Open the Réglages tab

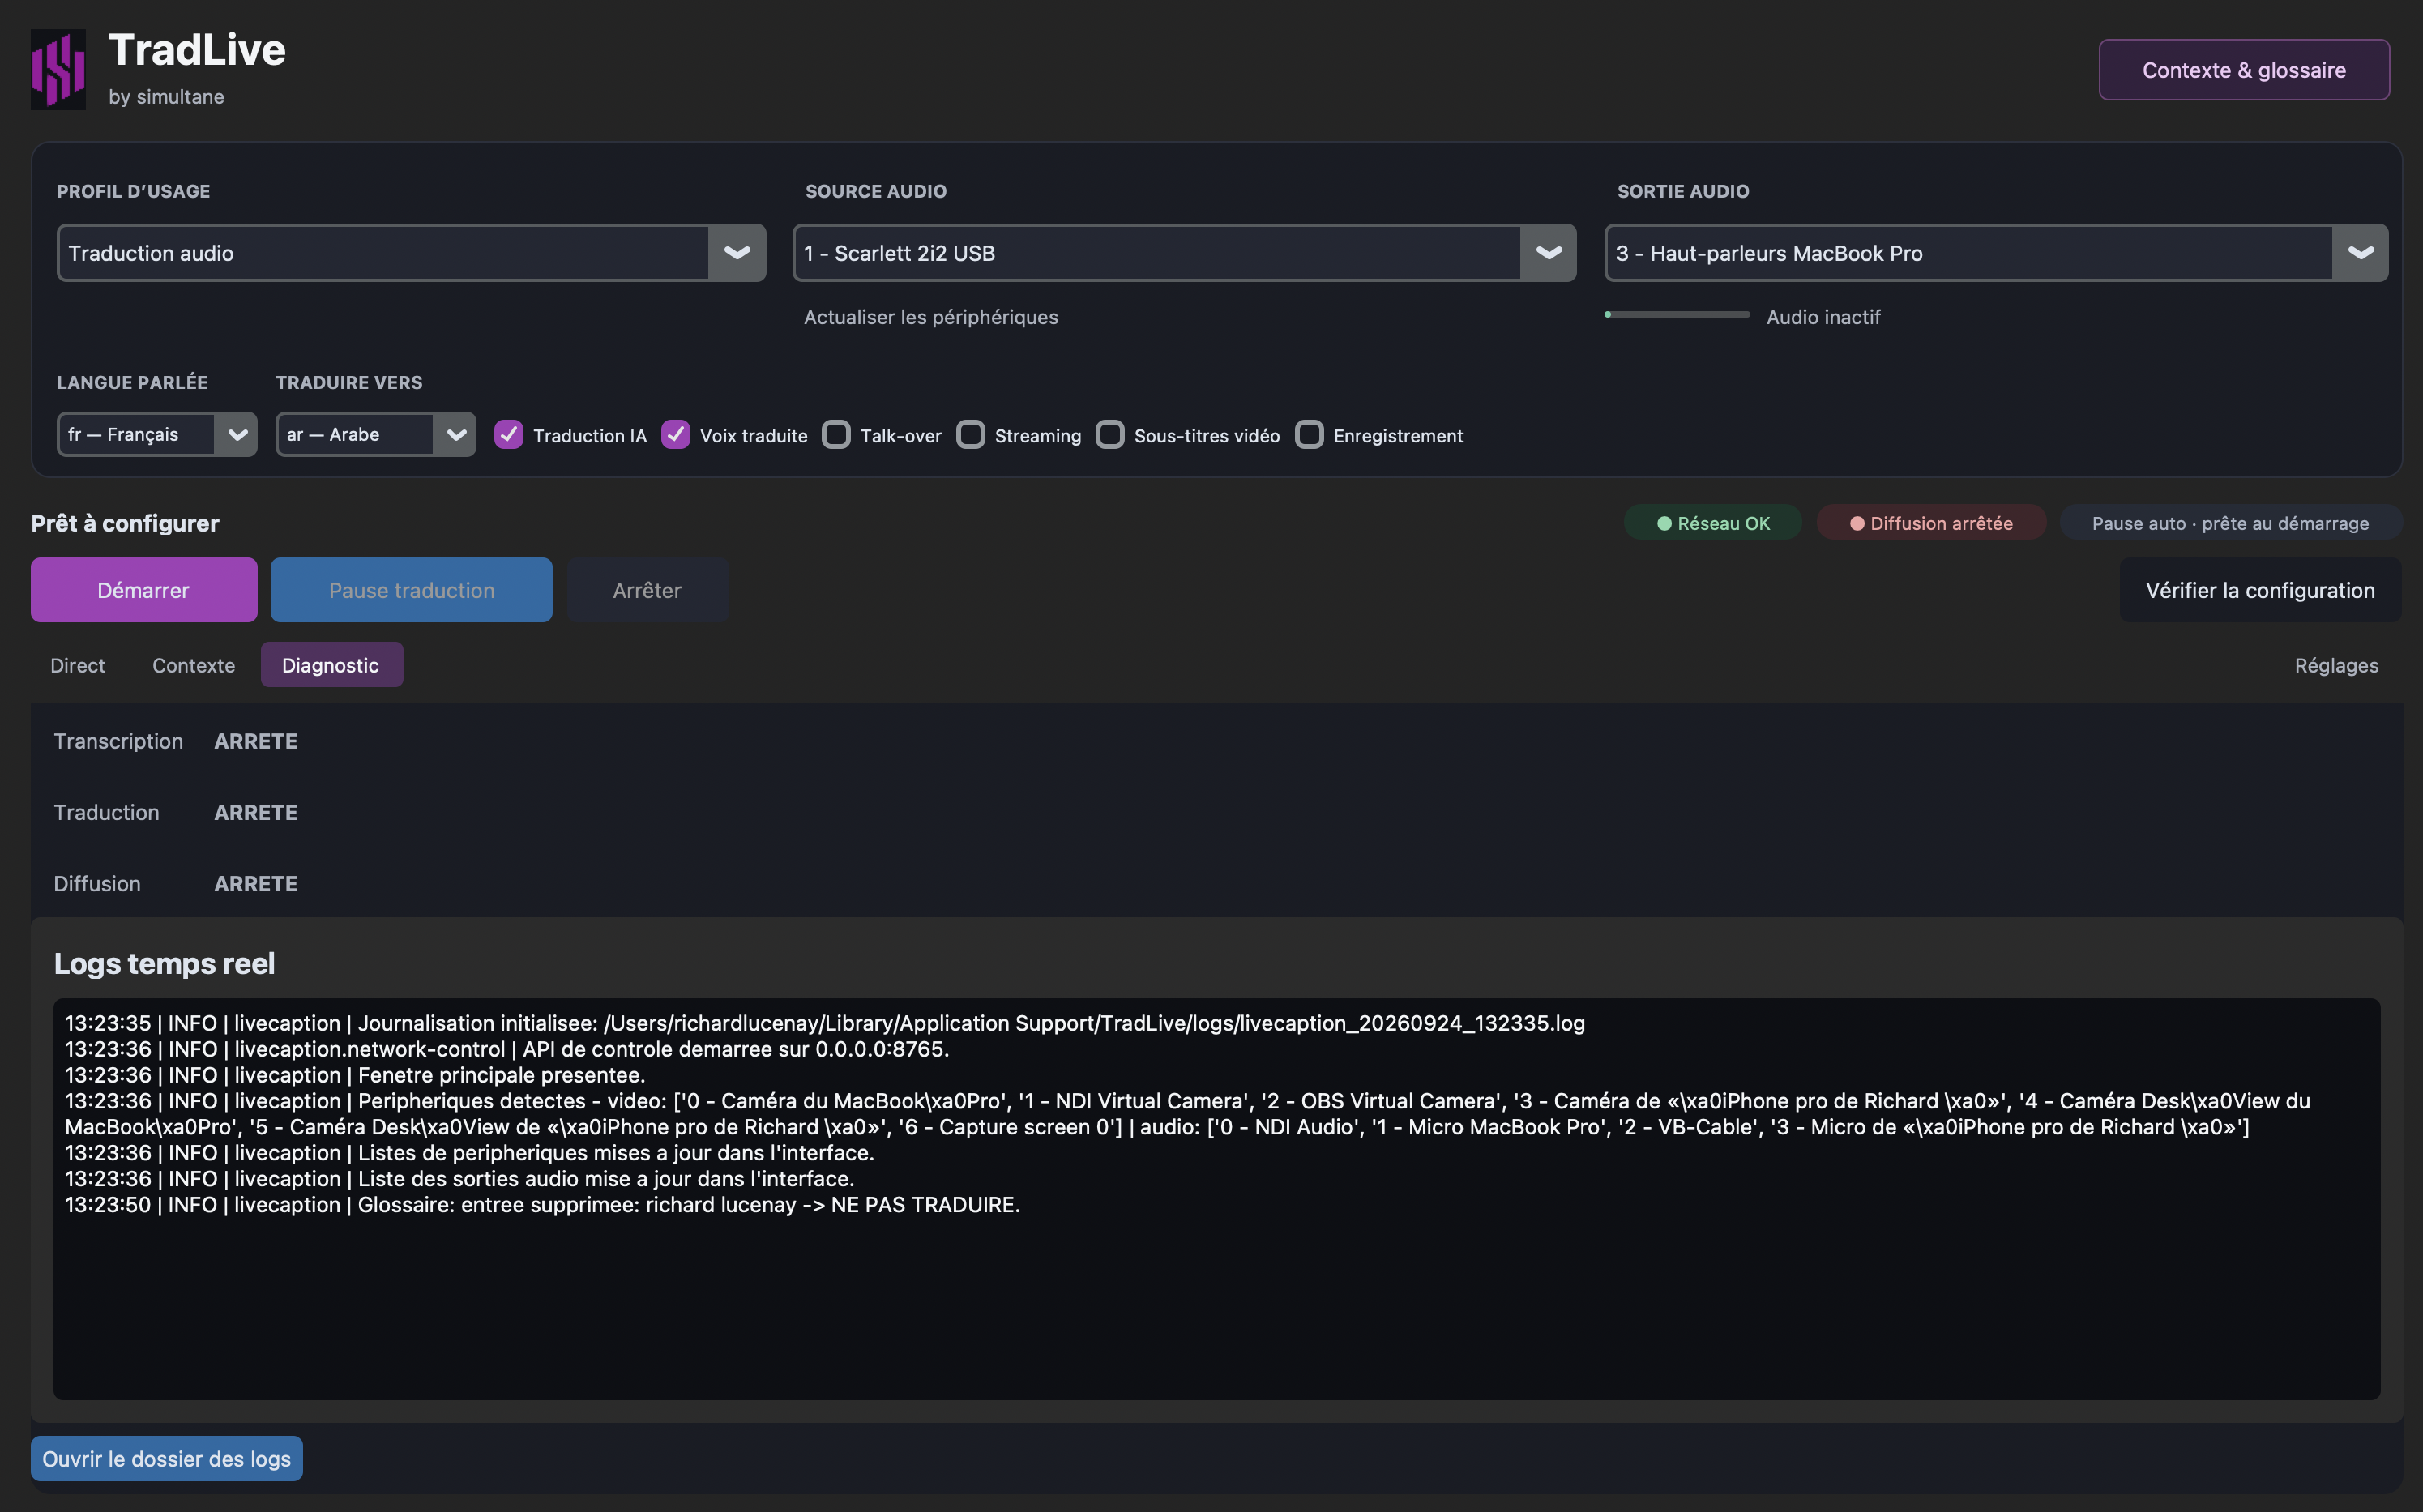[x=2336, y=665]
